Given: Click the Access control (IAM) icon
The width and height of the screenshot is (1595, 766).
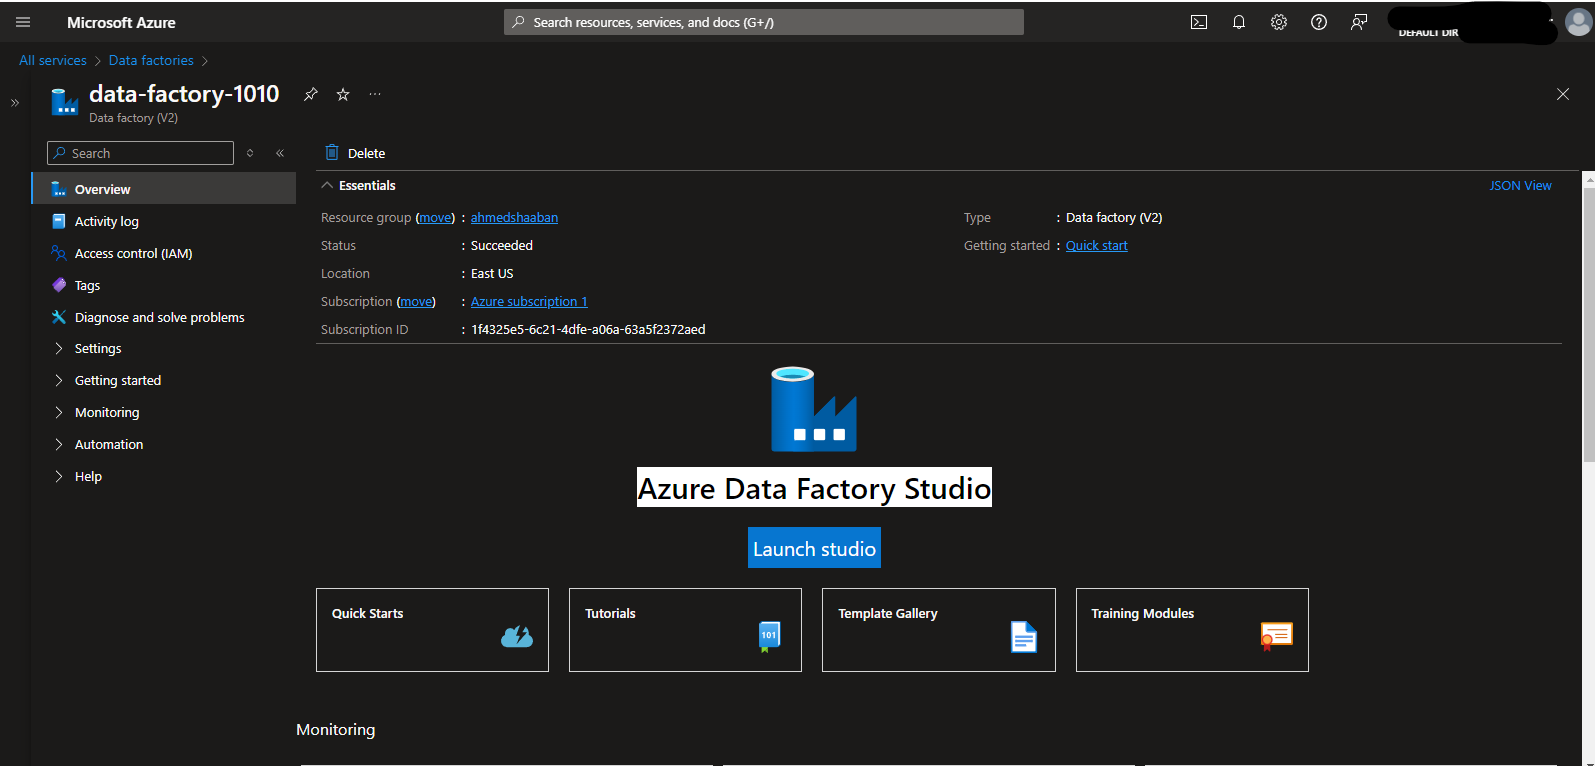Looking at the screenshot, I should pyautogui.click(x=59, y=253).
